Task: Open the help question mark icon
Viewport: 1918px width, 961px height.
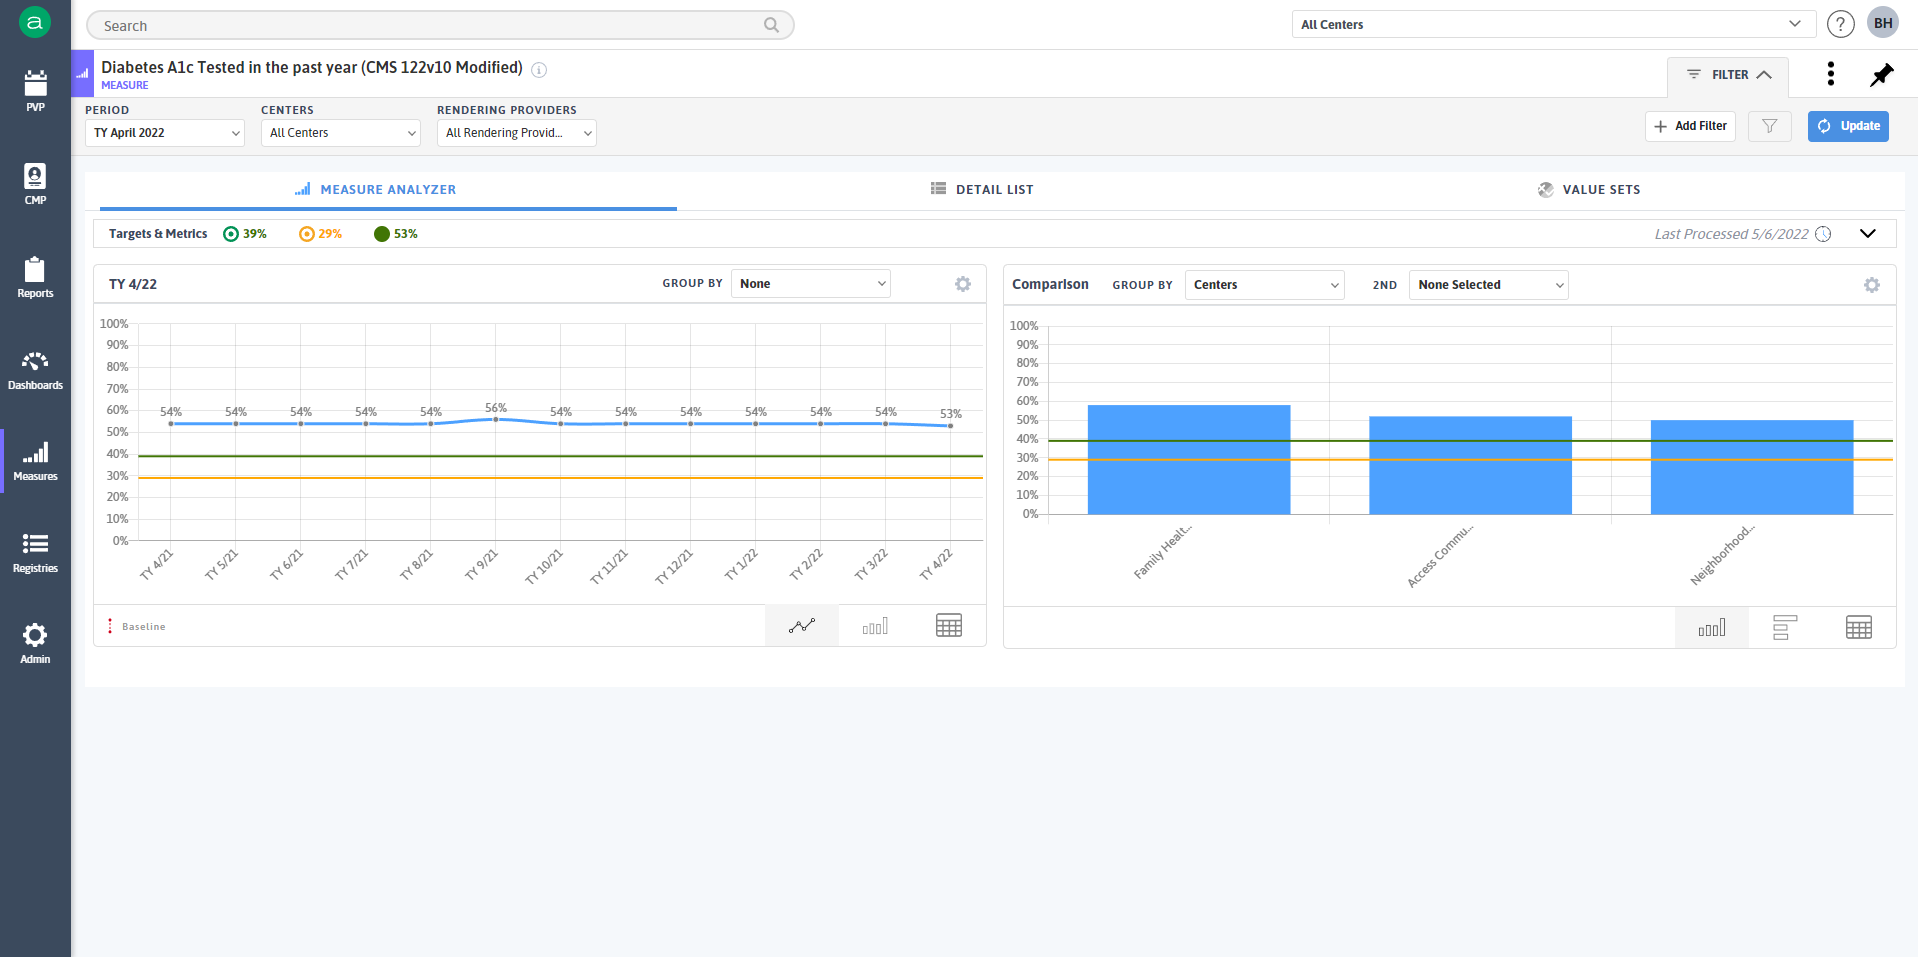Action: coord(1840,24)
